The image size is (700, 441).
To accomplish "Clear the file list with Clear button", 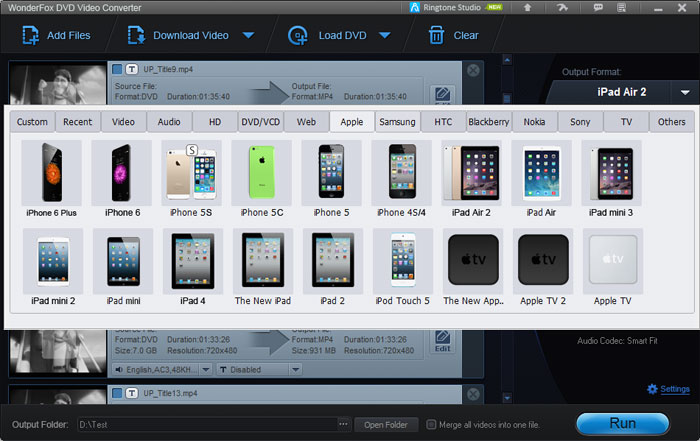I will pos(453,35).
